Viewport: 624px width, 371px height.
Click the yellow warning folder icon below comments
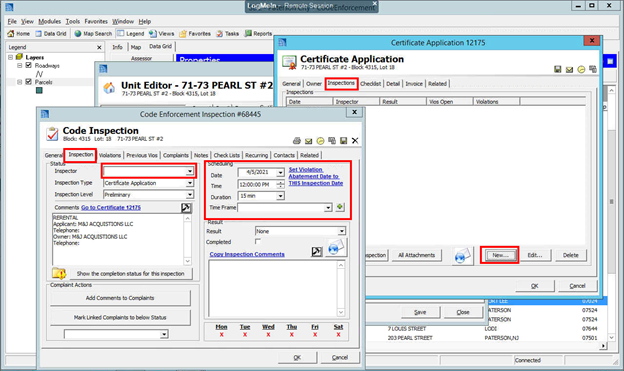(59, 273)
